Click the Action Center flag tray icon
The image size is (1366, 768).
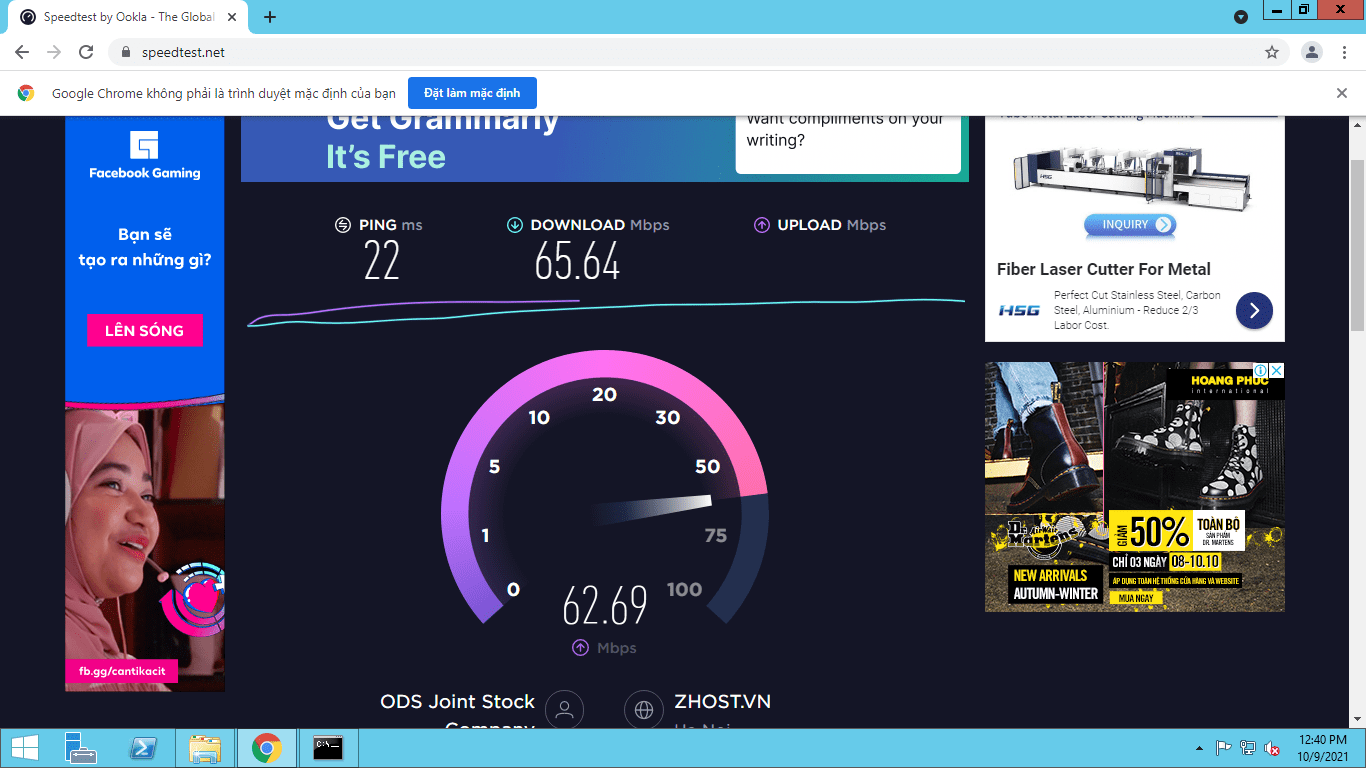tap(1223, 748)
